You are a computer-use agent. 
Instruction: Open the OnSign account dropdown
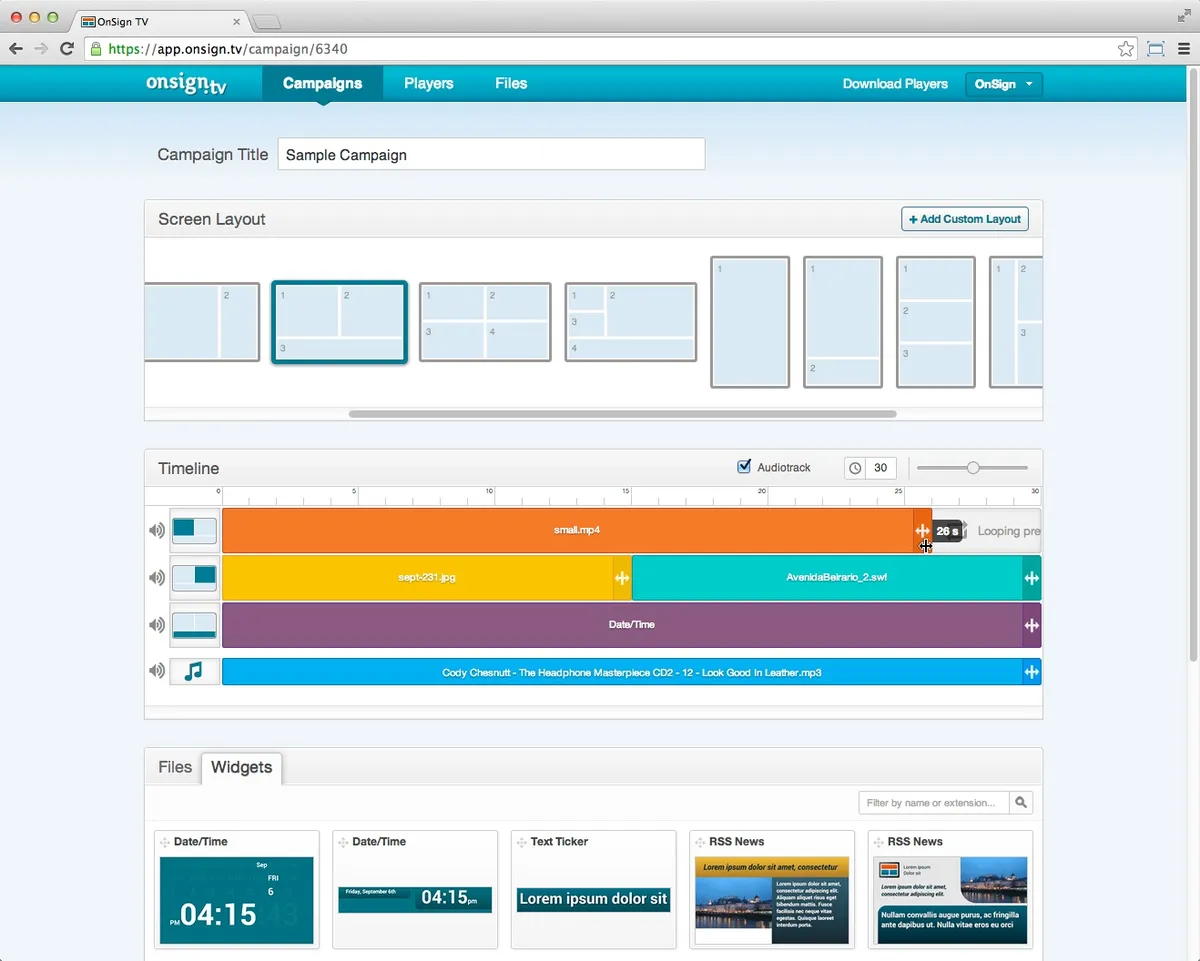pos(1004,84)
